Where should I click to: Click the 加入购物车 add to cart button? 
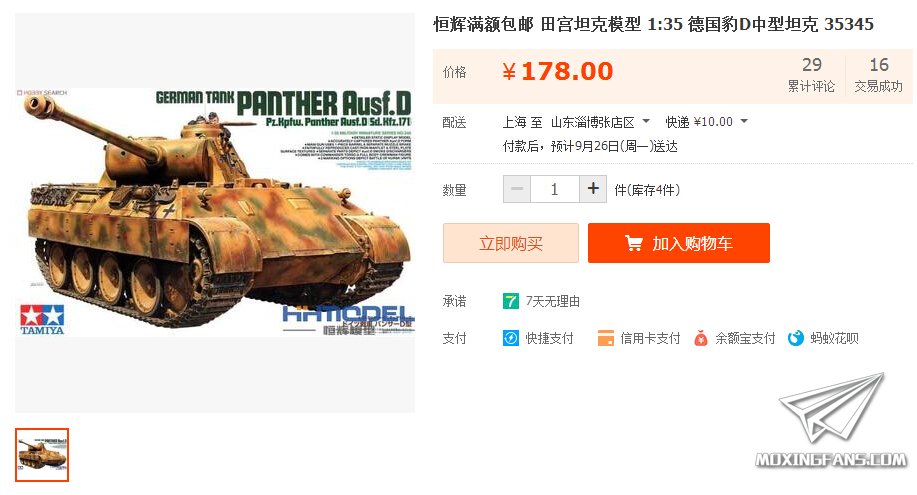(678, 243)
